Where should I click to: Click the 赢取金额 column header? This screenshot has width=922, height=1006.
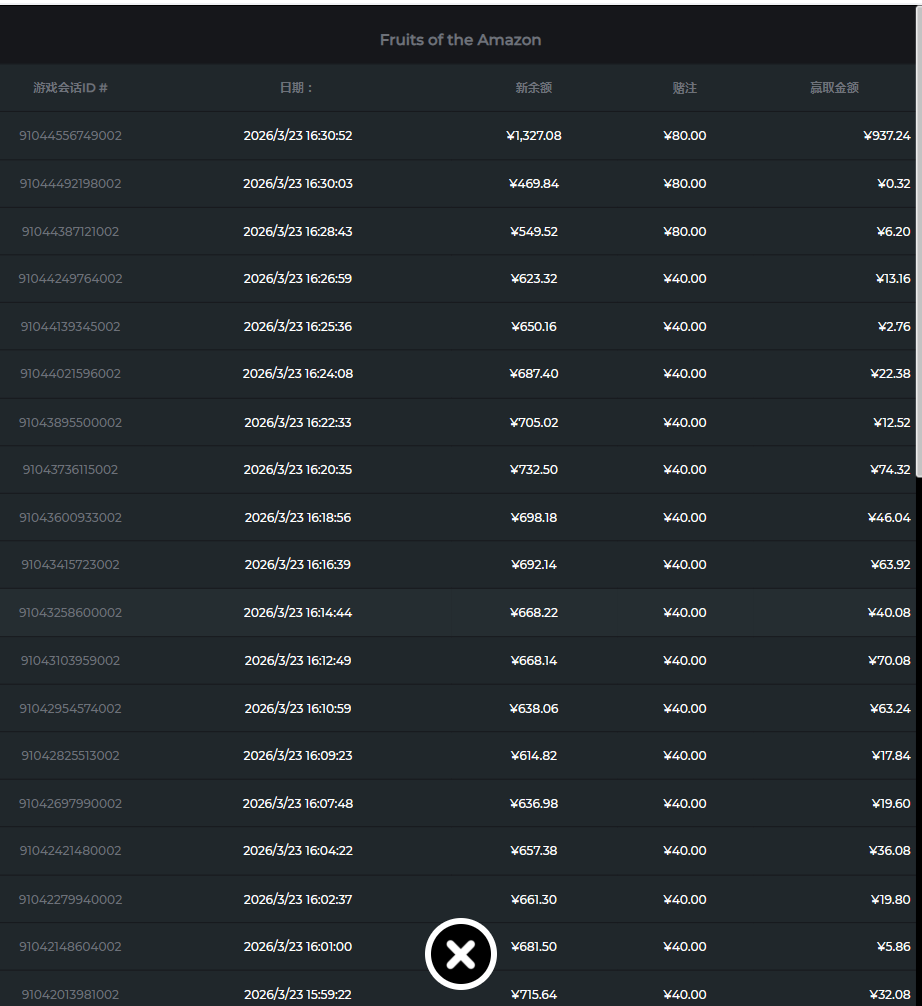click(834, 88)
